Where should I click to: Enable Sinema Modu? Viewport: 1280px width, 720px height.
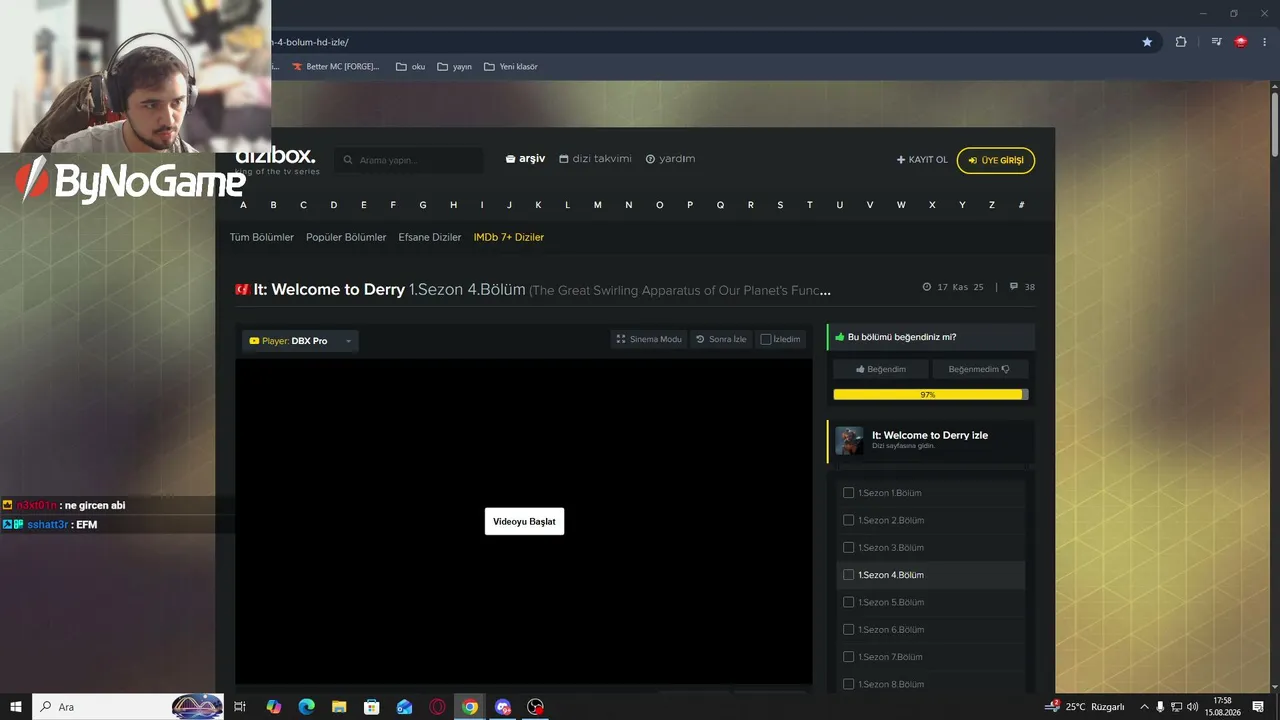click(649, 339)
